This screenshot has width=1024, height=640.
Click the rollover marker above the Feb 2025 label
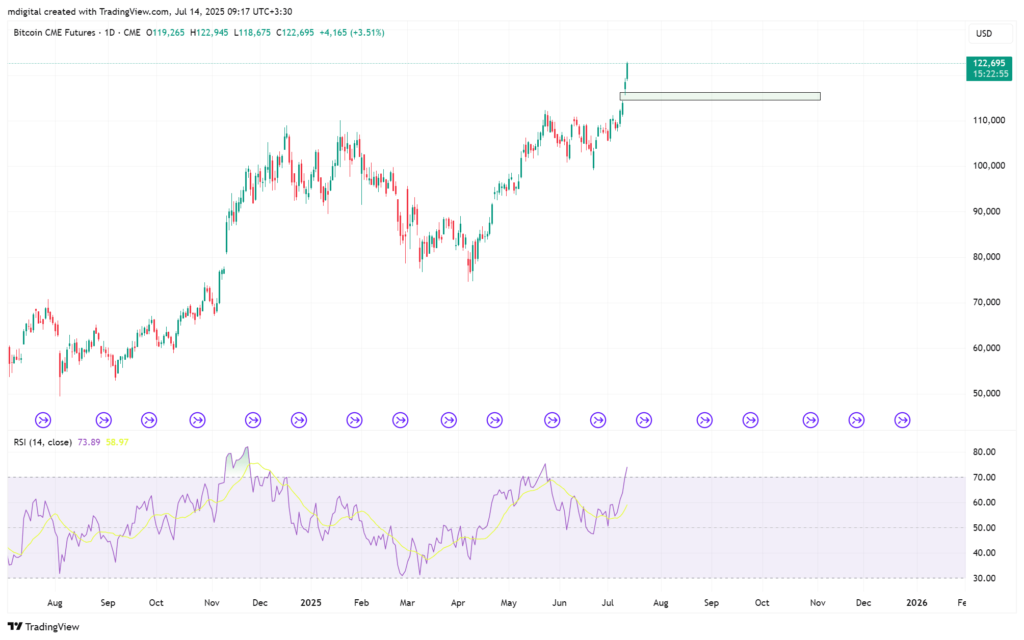point(354,420)
